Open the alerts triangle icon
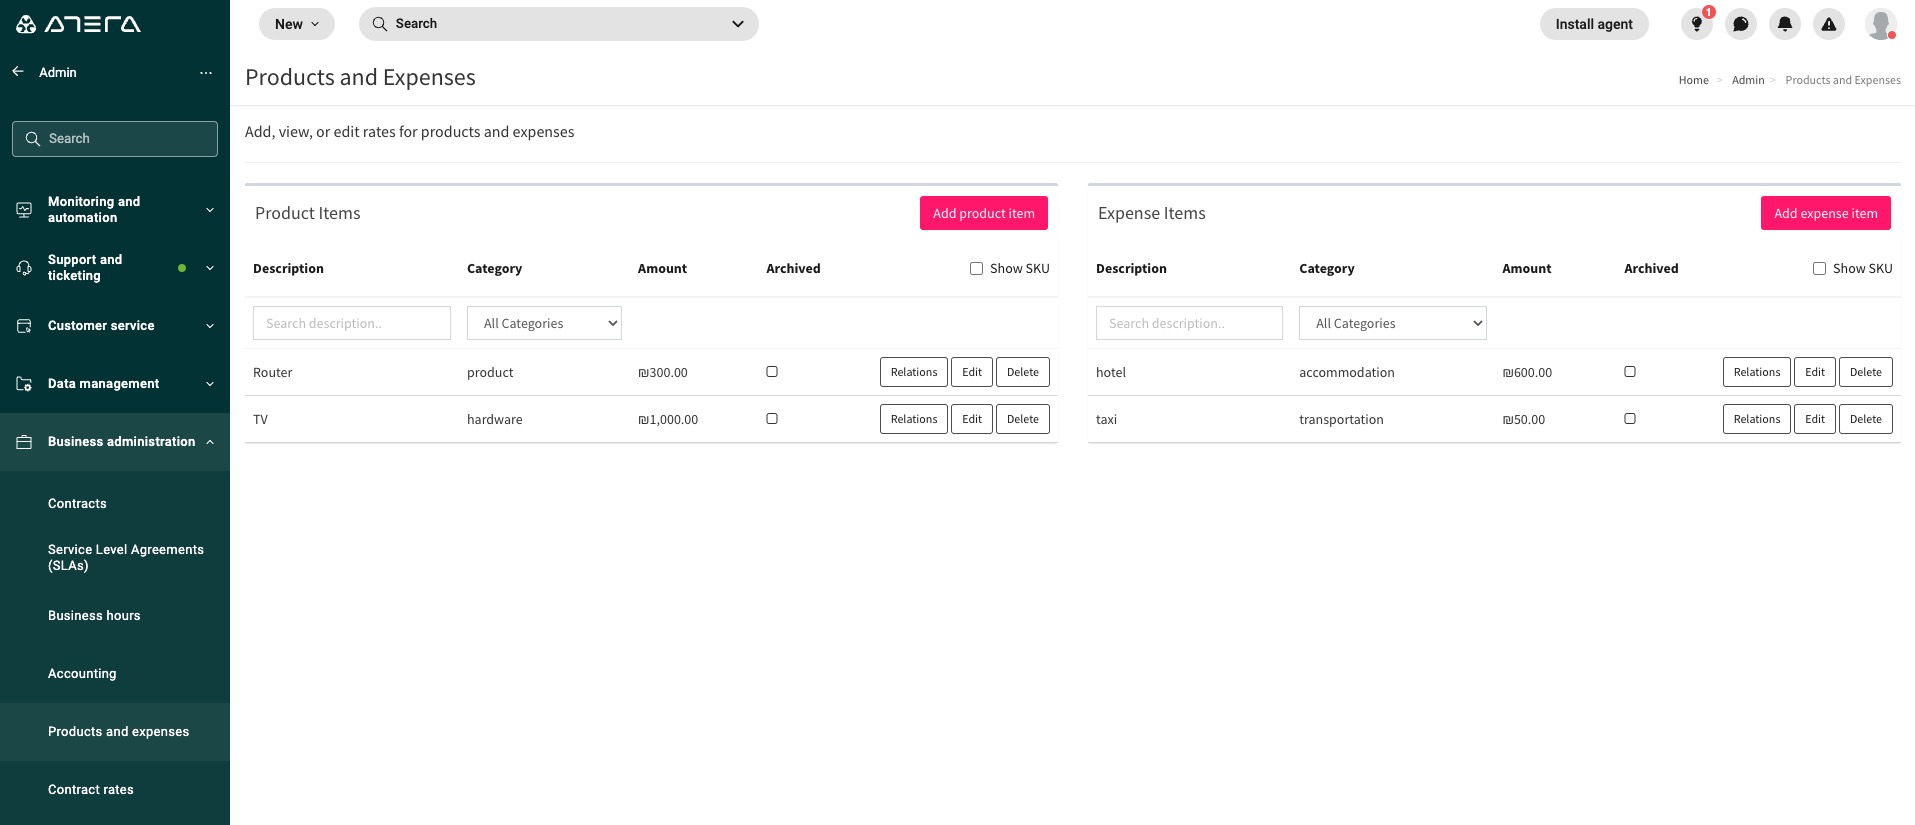This screenshot has width=1915, height=825. click(x=1829, y=24)
